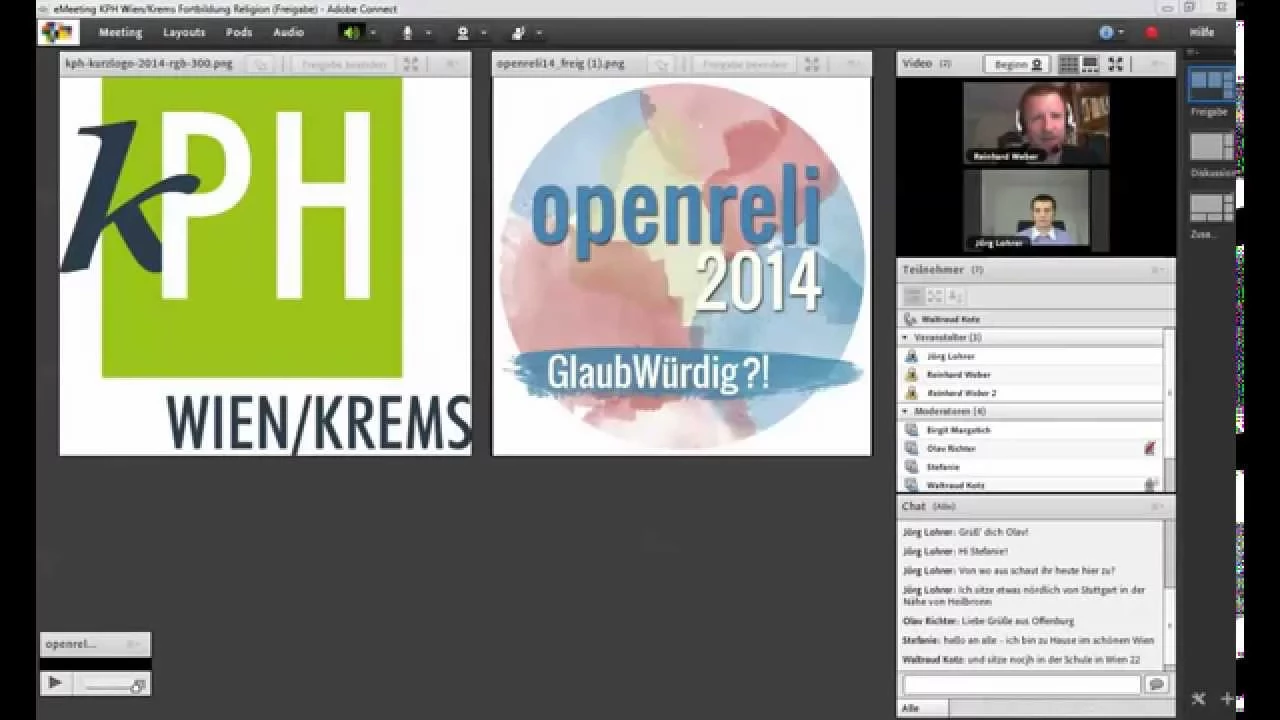The height and width of the screenshot is (720, 1280).
Task: Click the Beginn webcam button in the Video pod
Action: point(1018,64)
